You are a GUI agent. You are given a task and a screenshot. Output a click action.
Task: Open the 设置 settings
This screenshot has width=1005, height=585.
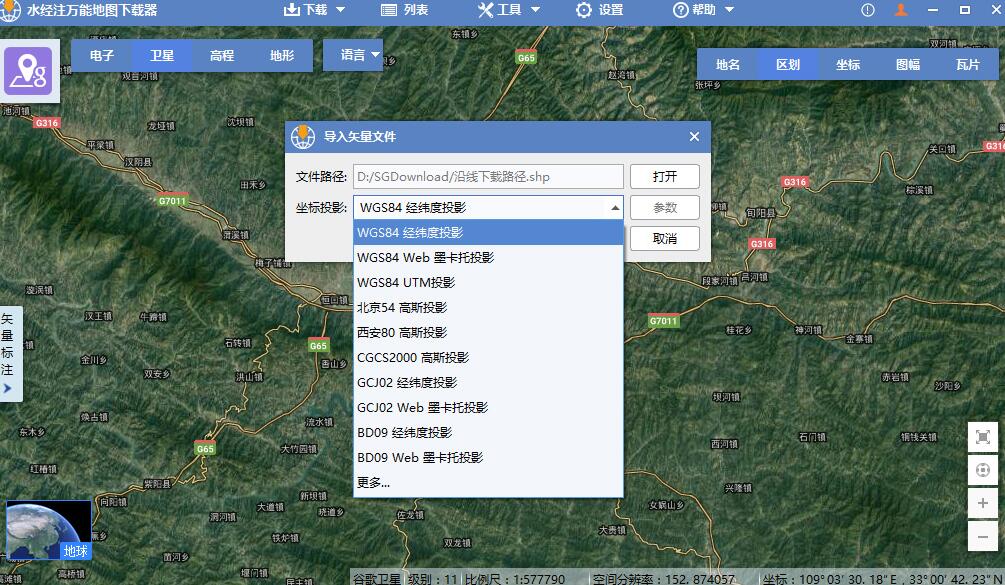click(x=600, y=12)
